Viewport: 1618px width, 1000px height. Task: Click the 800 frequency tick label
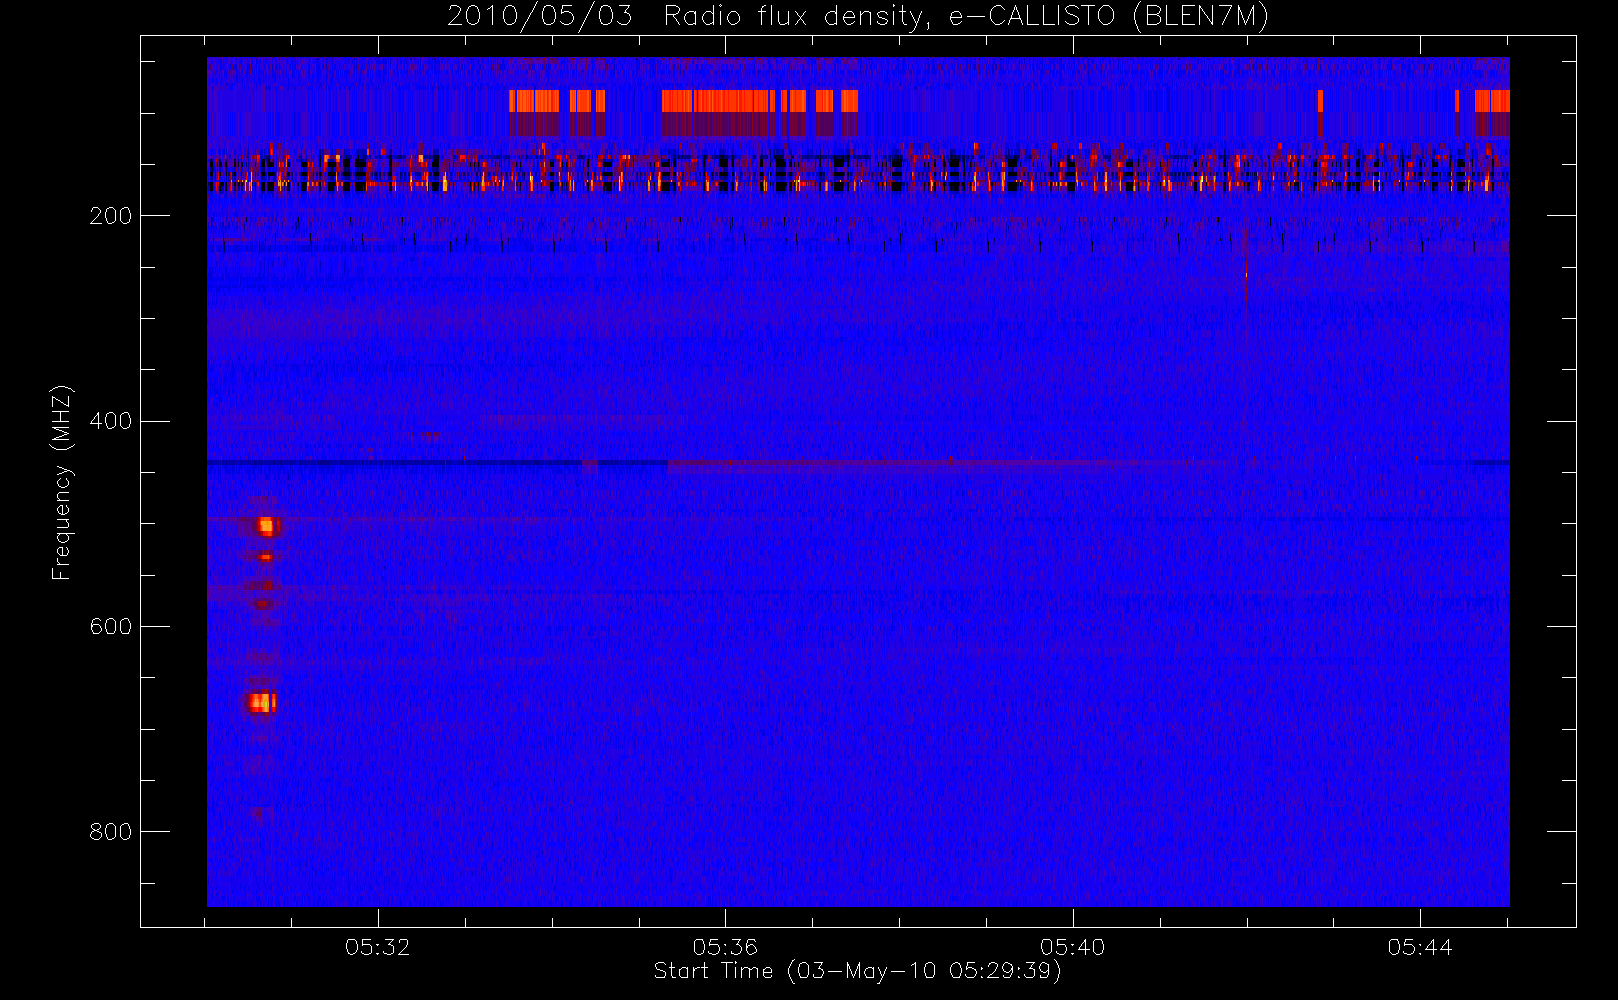pos(110,831)
